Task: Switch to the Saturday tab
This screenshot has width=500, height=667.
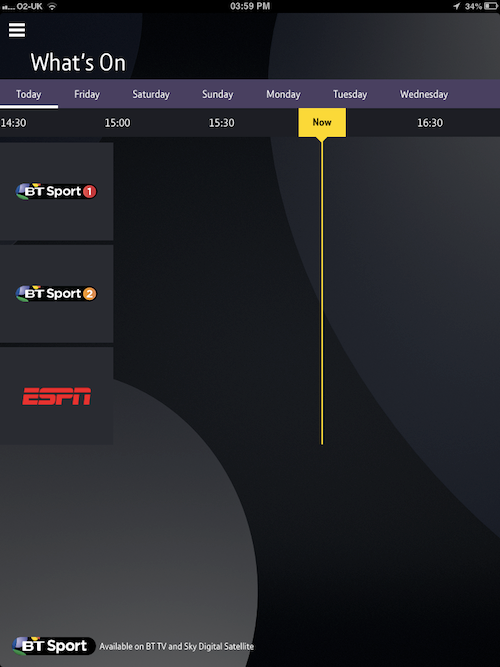Action: [151, 94]
